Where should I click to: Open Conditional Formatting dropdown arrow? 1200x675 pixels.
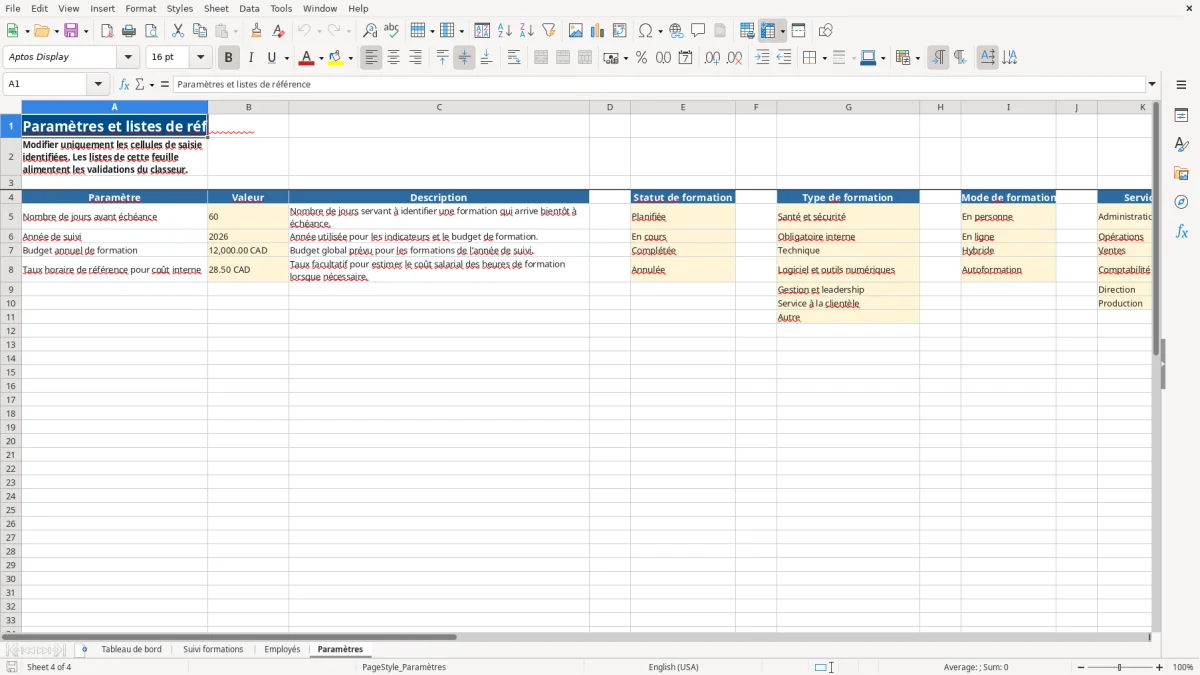click(x=917, y=58)
